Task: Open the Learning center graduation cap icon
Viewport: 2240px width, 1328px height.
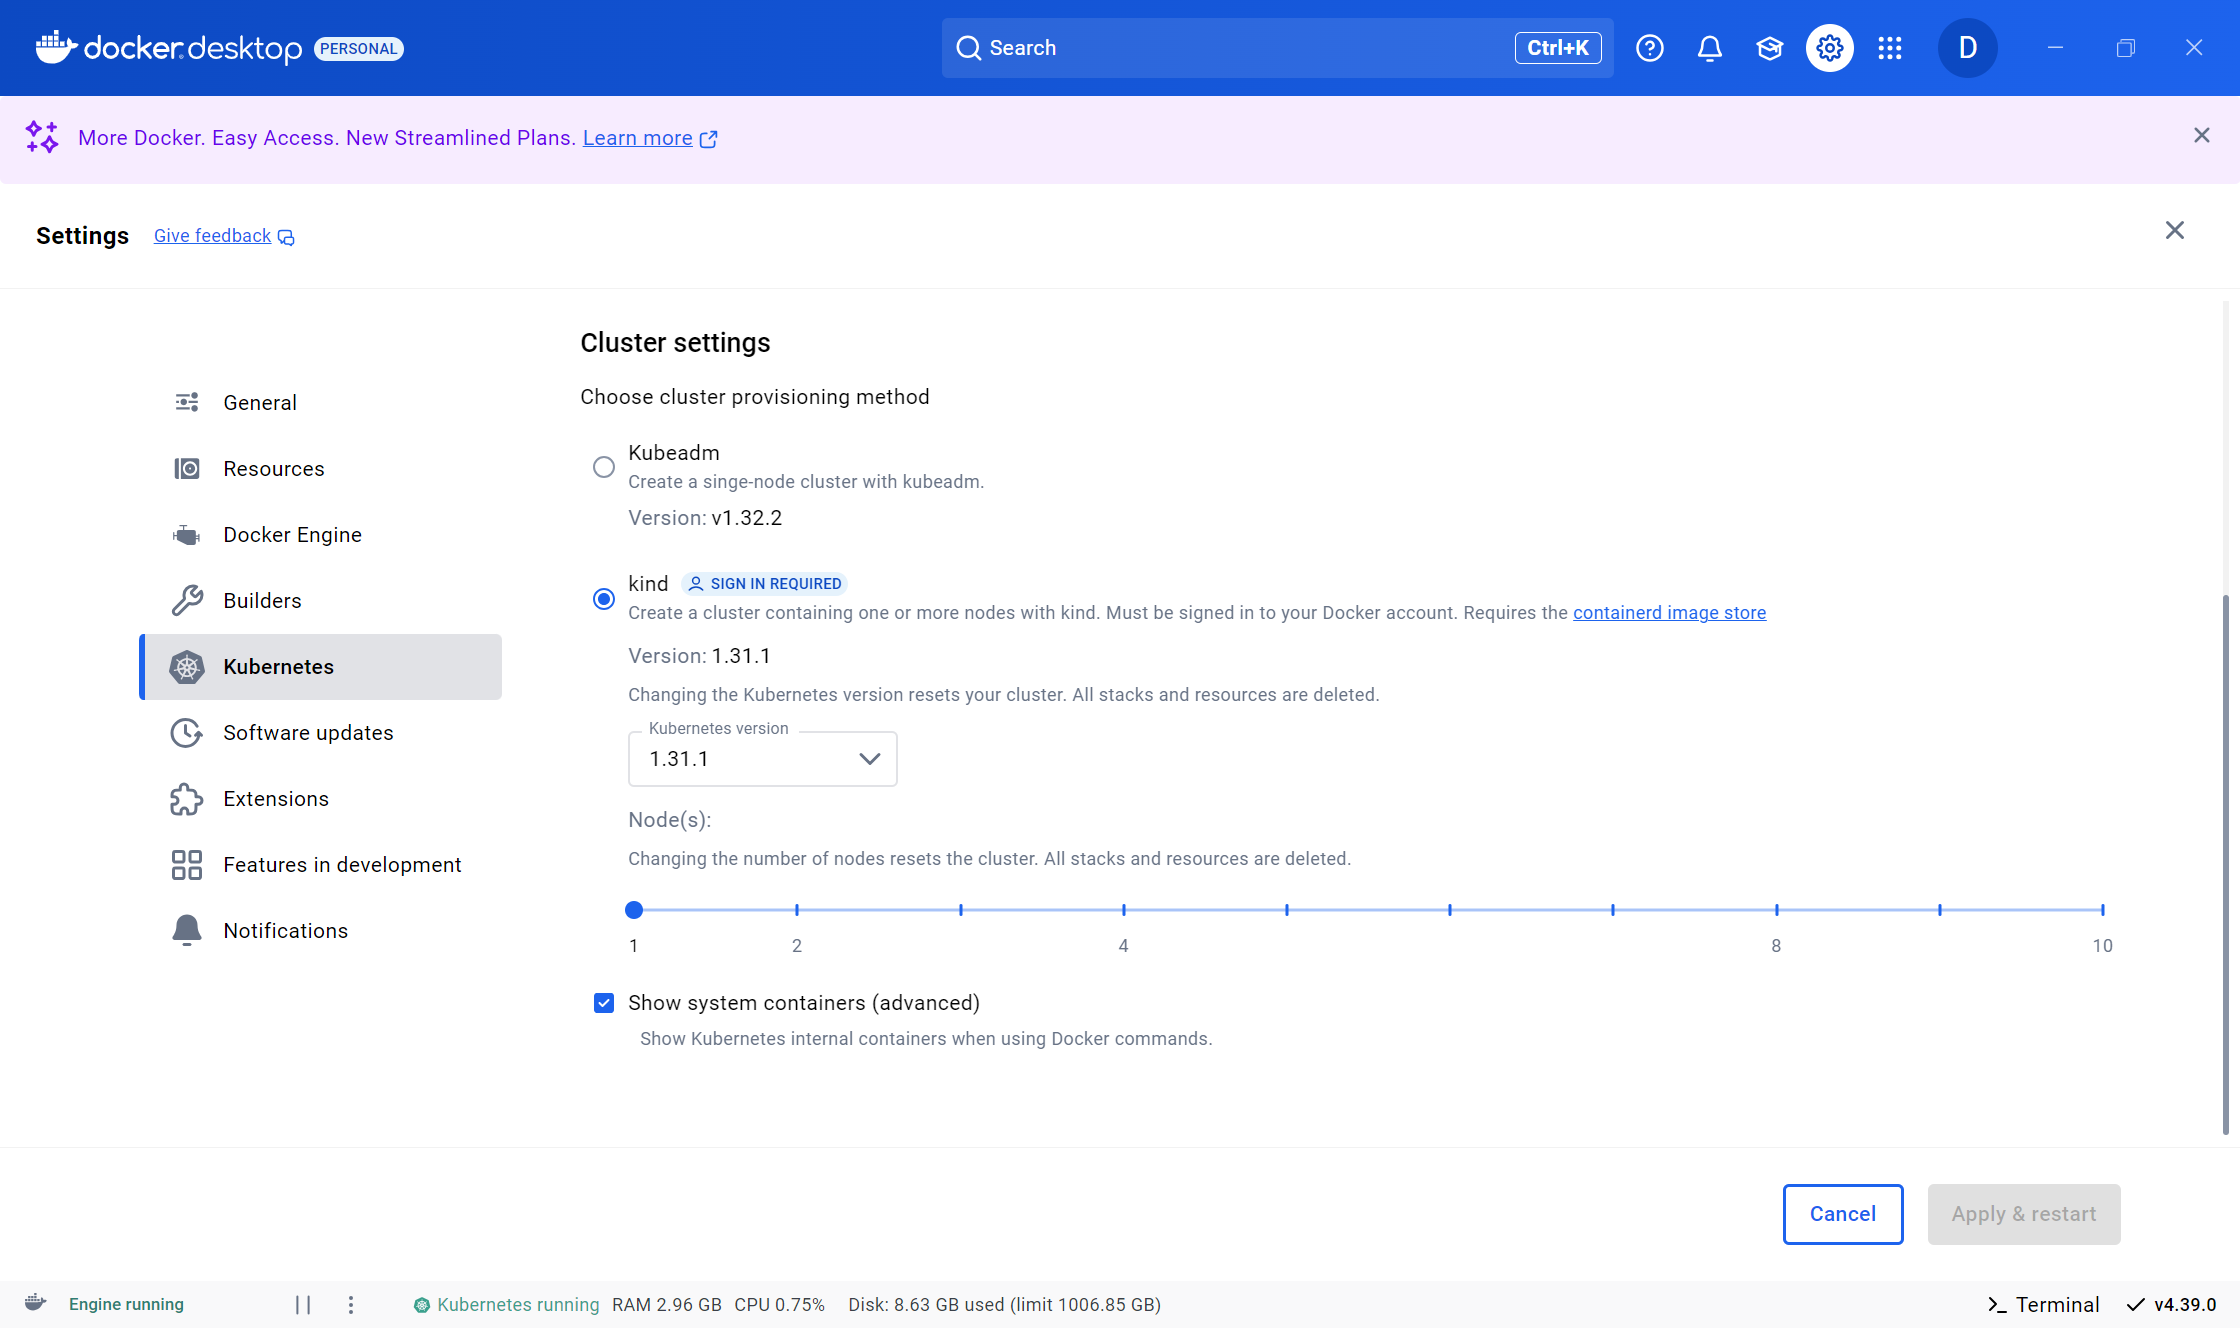Action: click(x=1770, y=48)
